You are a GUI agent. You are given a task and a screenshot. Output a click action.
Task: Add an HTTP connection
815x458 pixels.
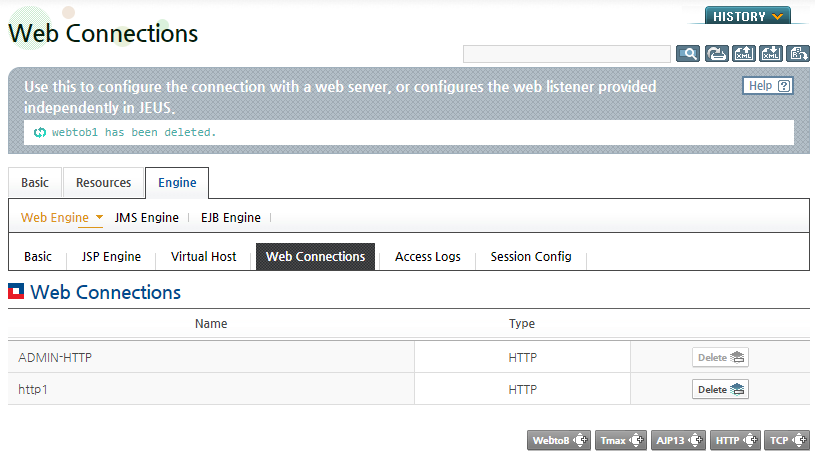(x=735, y=440)
